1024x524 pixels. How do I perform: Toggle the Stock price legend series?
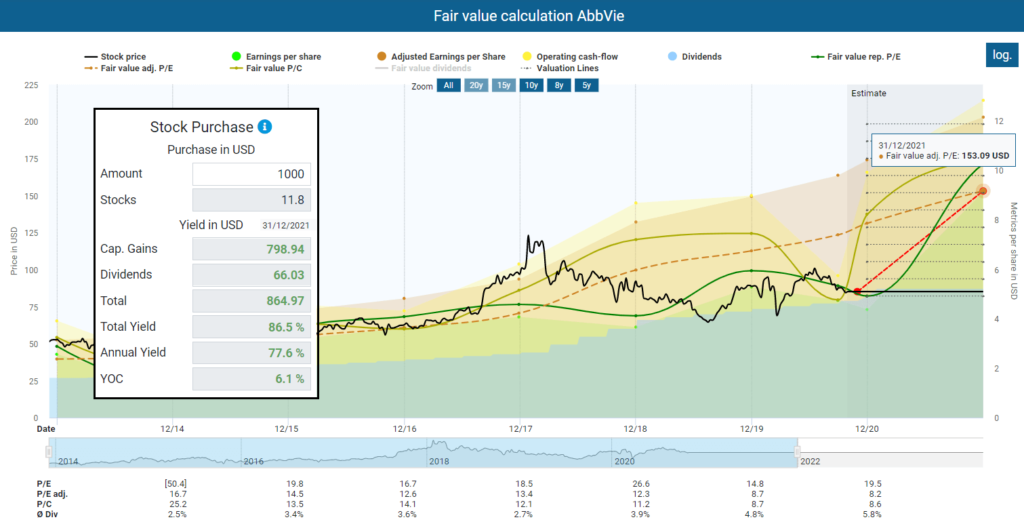click(x=115, y=57)
